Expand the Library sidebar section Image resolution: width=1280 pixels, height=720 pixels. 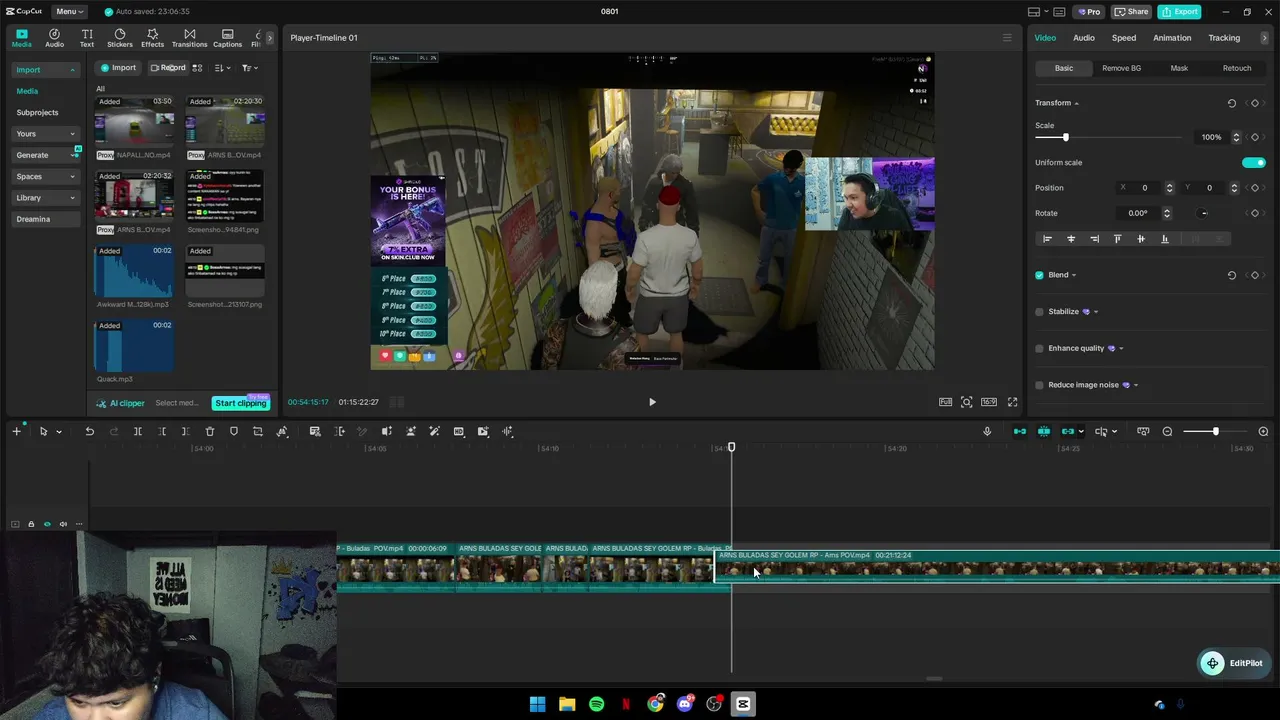pos(45,198)
